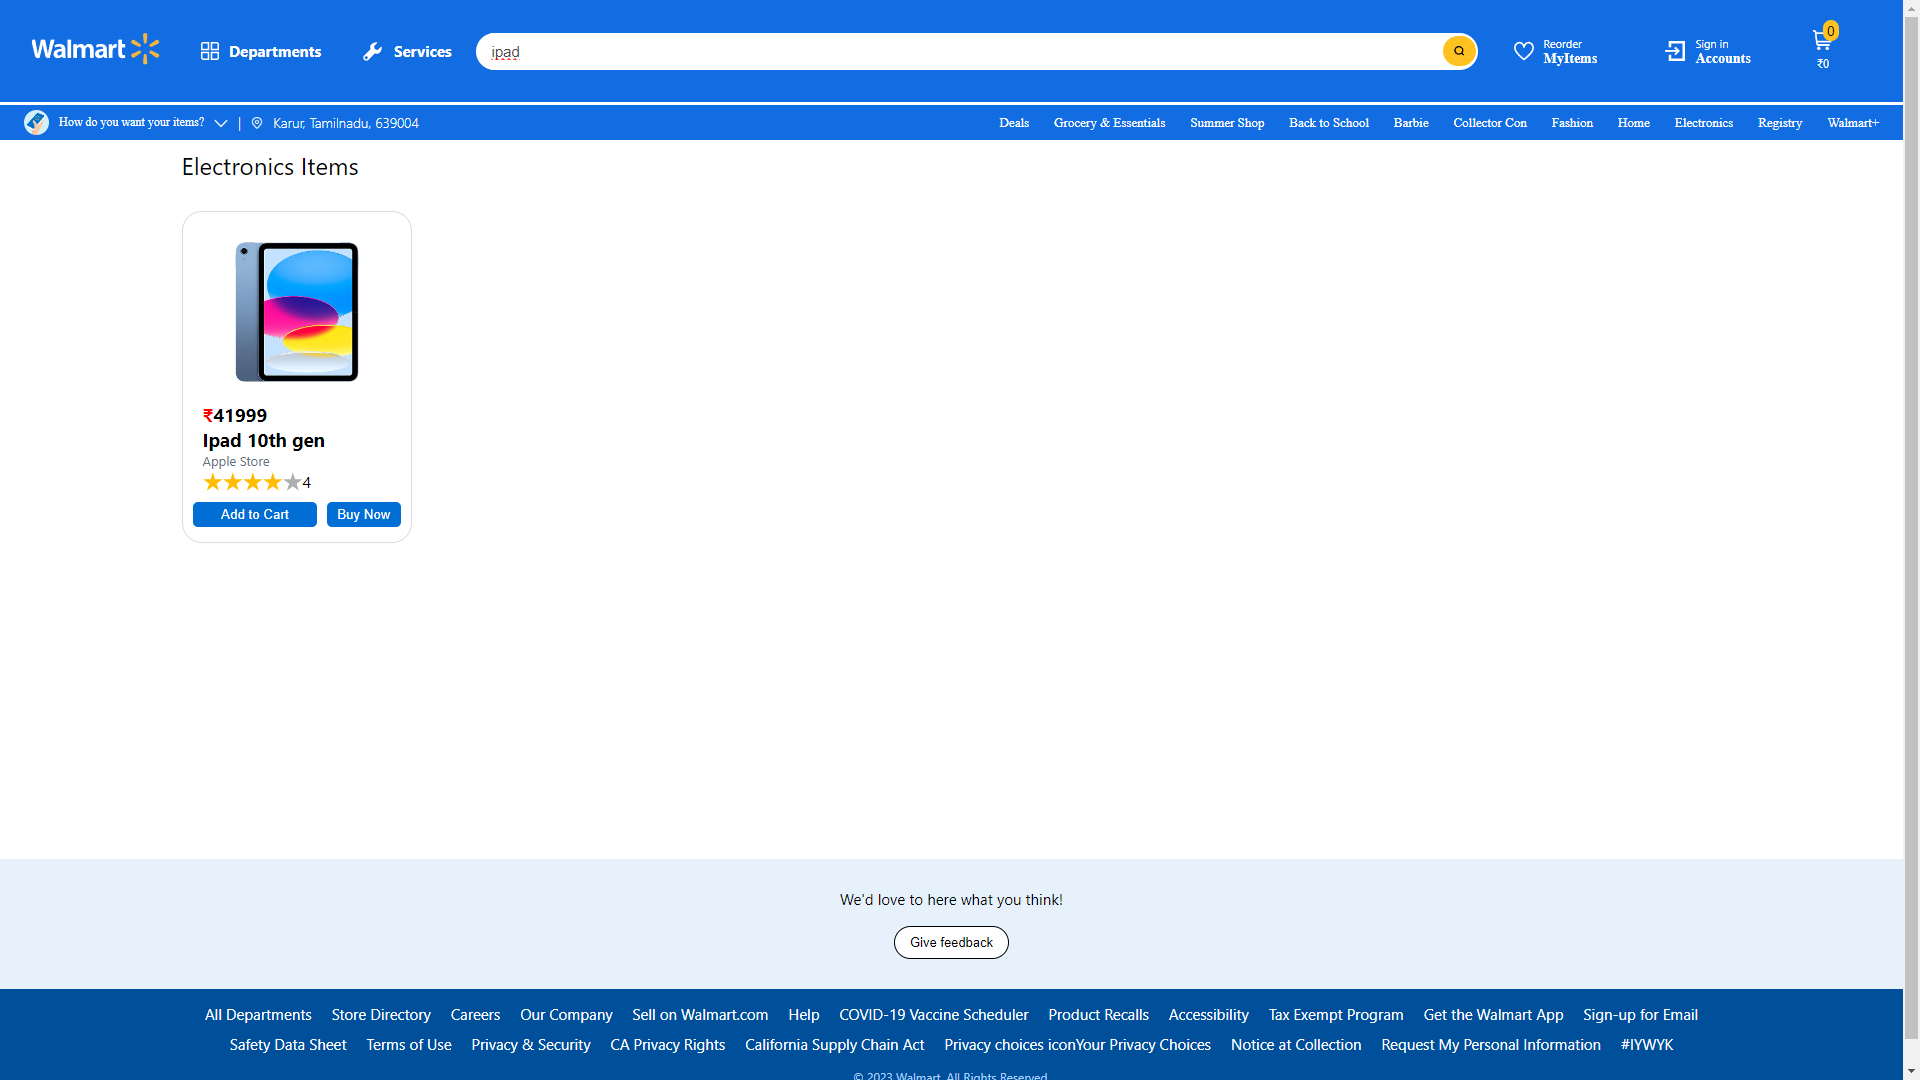This screenshot has width=1920, height=1080.
Task: Open Grocery & Essentials nav item
Action: 1109,123
